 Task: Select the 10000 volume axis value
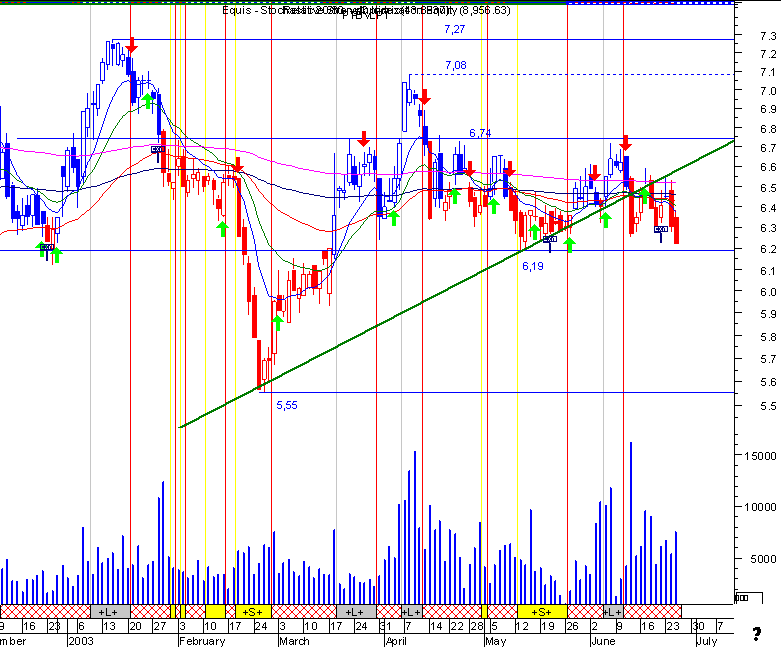[x=760, y=507]
